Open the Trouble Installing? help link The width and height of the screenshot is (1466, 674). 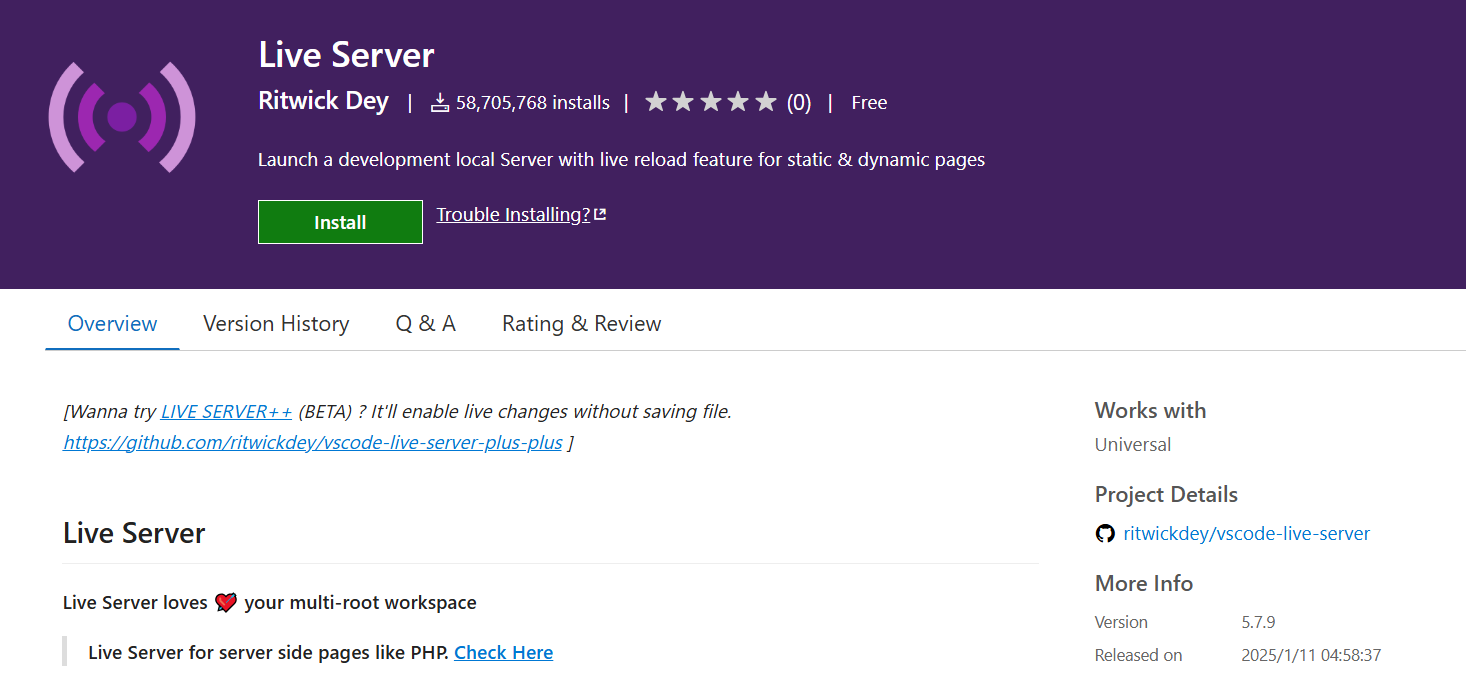[x=513, y=214]
